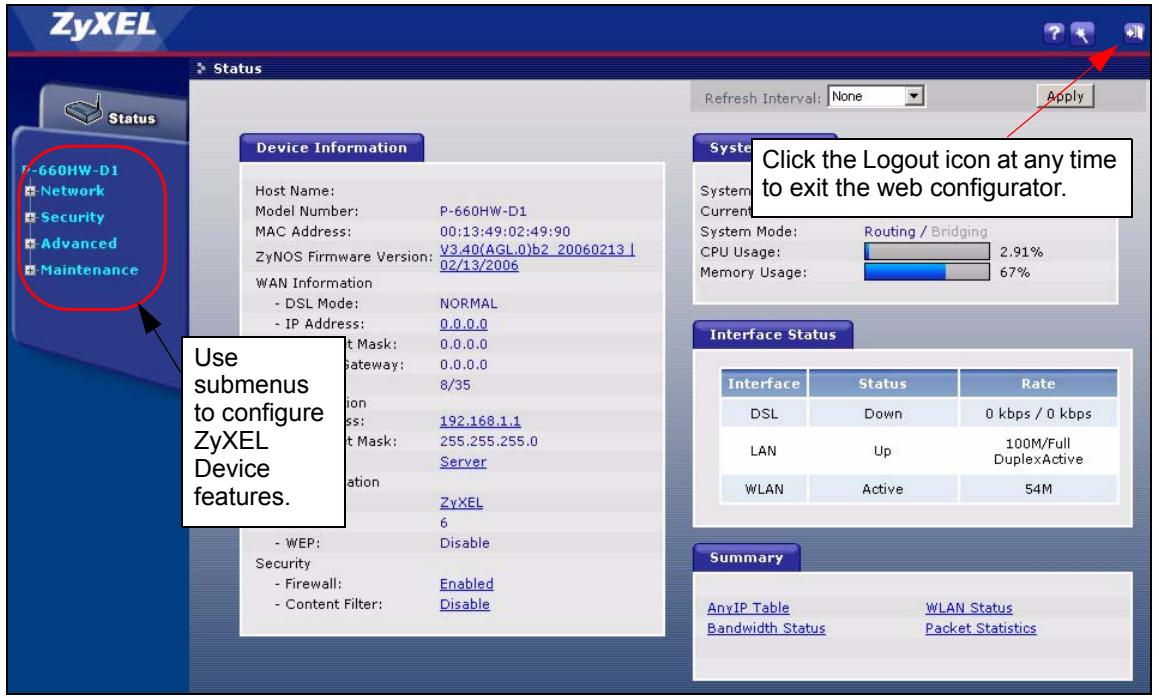Select the DSL interface cell

764,414
